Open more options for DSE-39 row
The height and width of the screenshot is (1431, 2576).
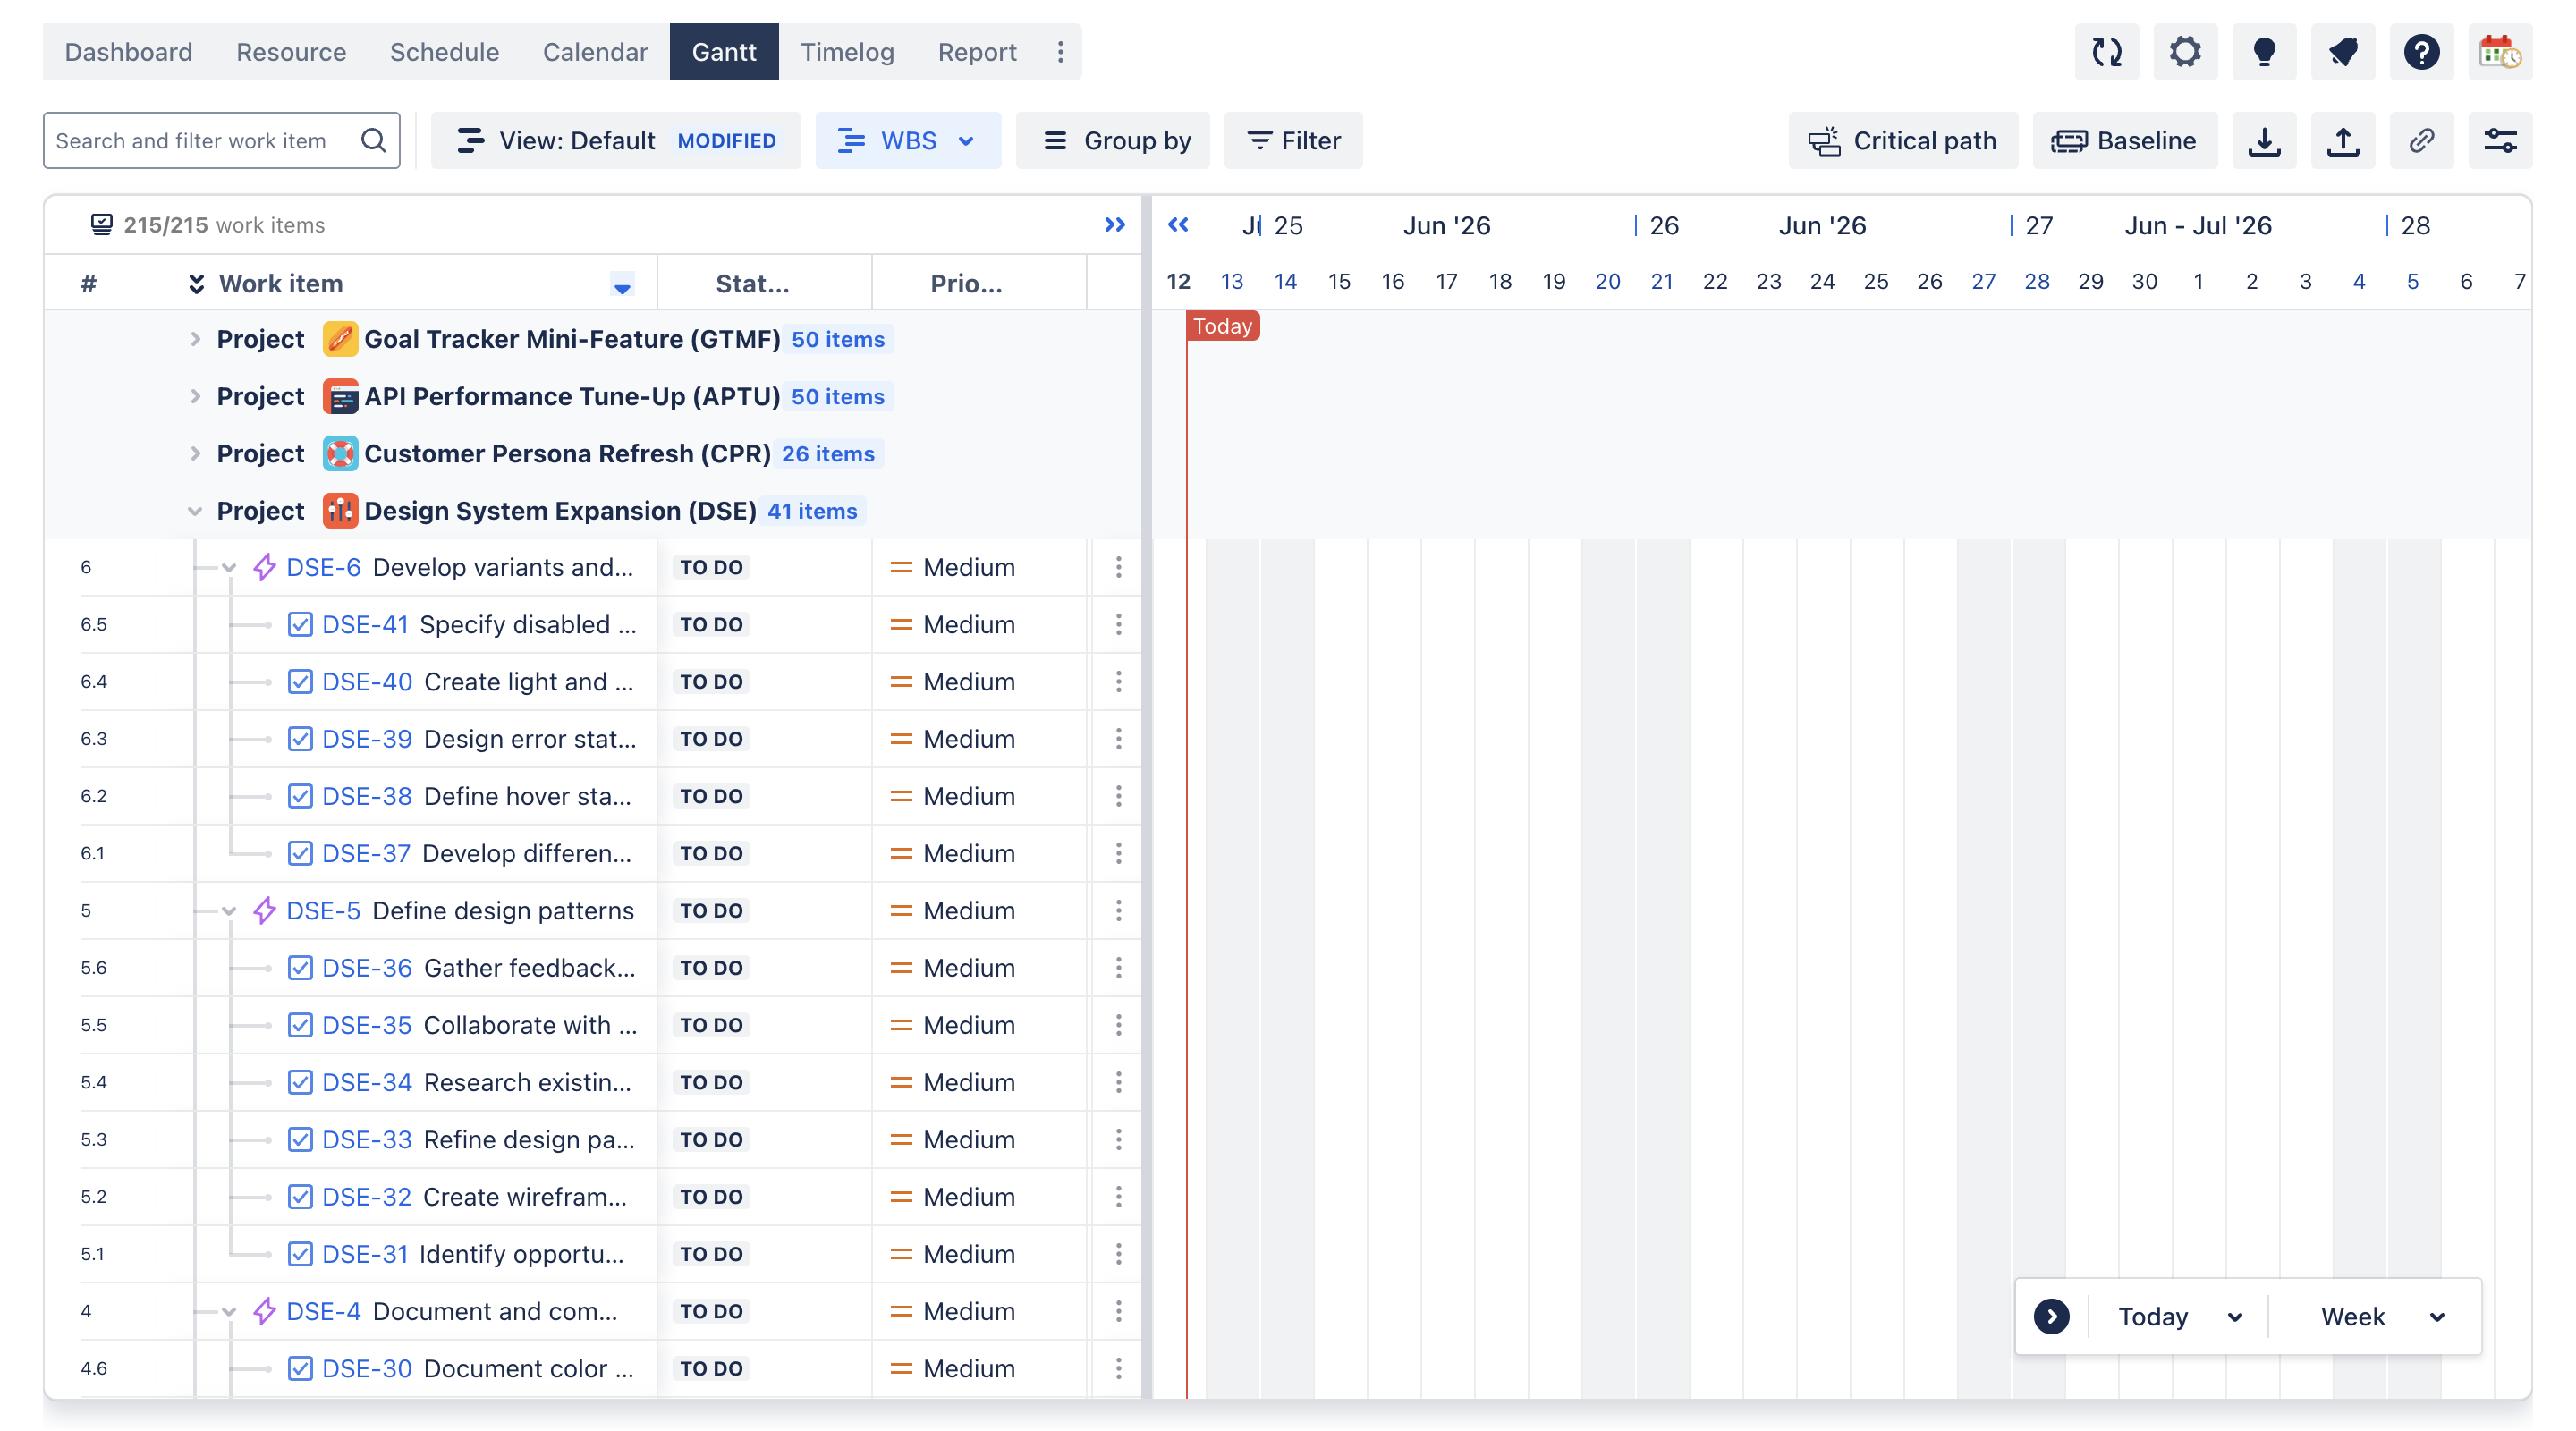click(1118, 739)
